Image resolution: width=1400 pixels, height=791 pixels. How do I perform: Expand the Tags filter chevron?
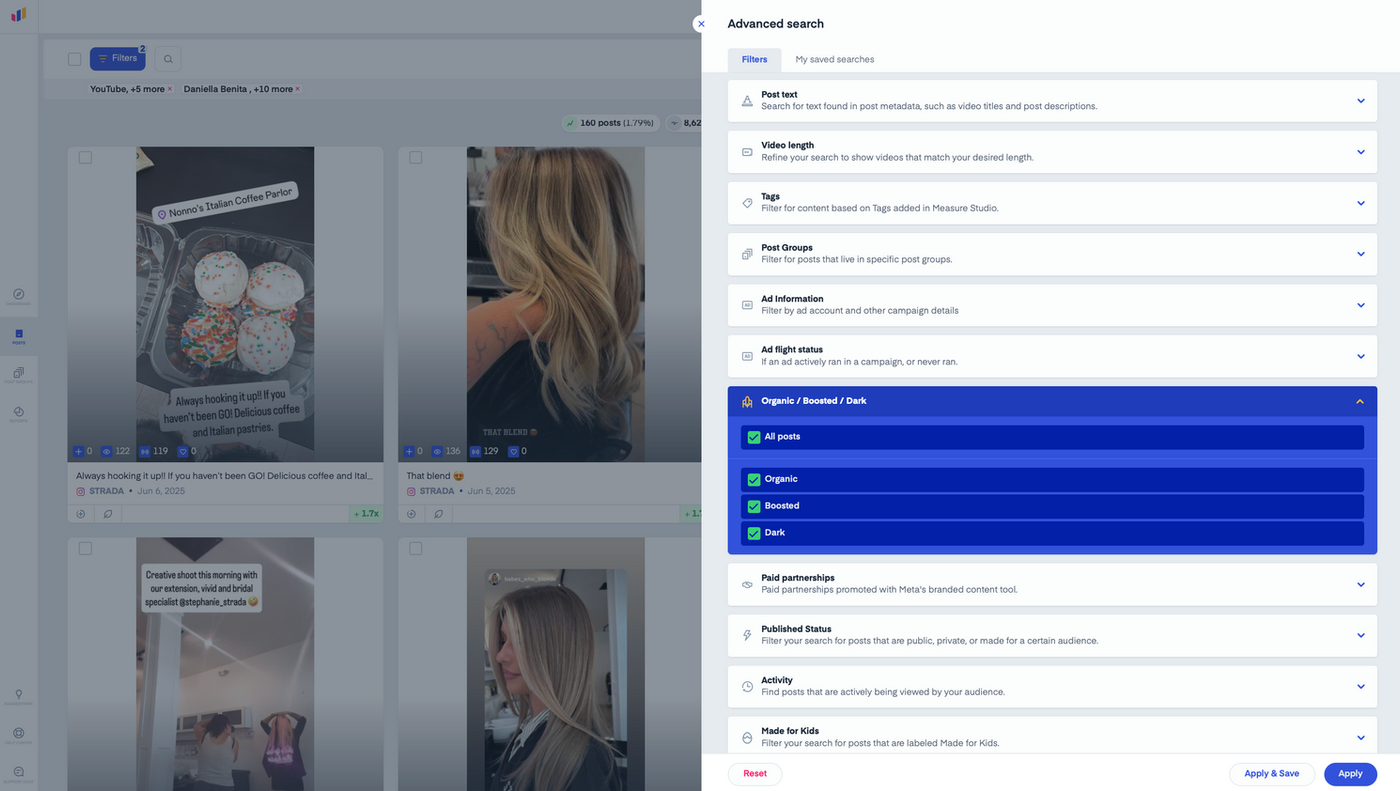pyautogui.click(x=1360, y=203)
